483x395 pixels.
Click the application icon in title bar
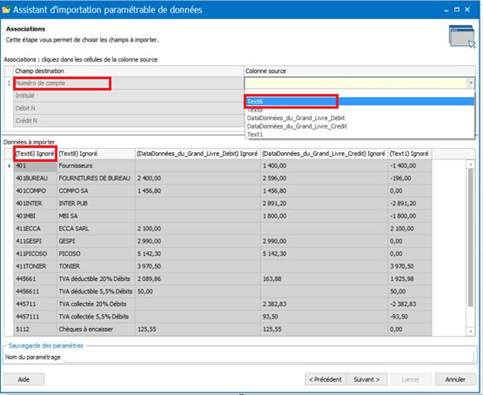click(6, 10)
